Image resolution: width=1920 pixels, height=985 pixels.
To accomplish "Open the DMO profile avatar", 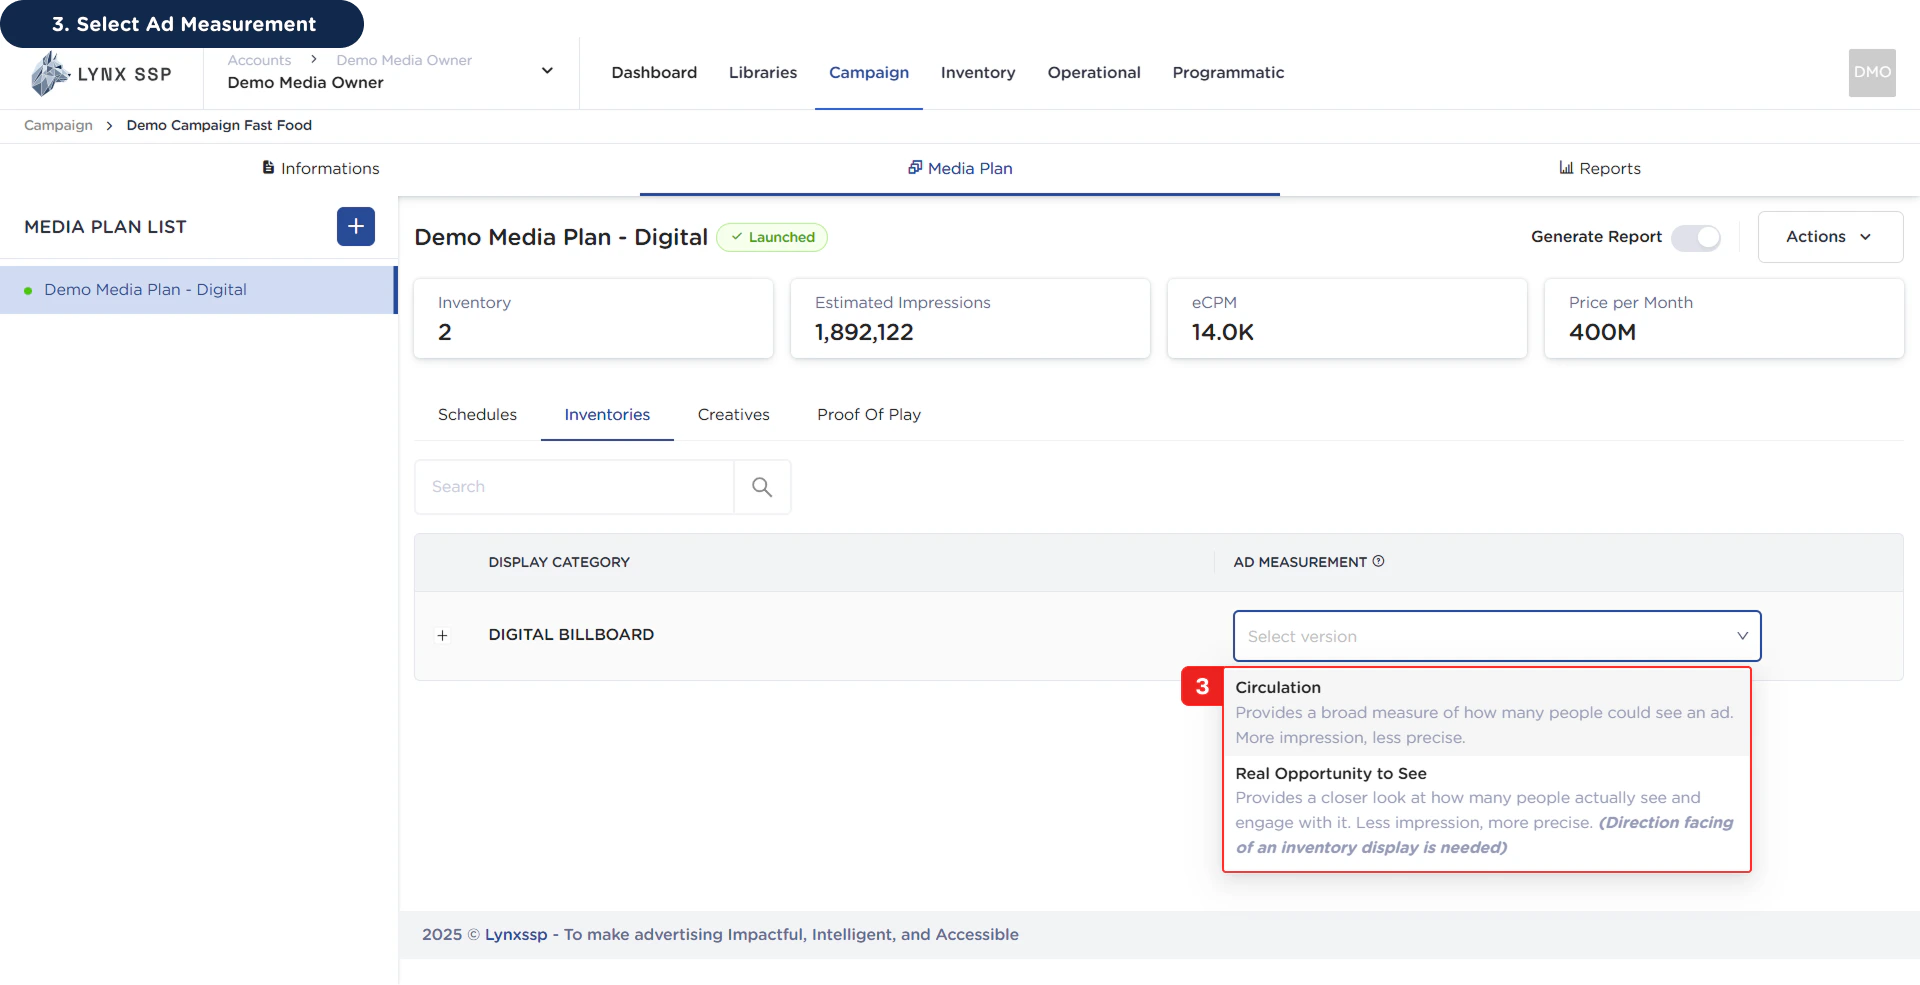I will [x=1871, y=72].
